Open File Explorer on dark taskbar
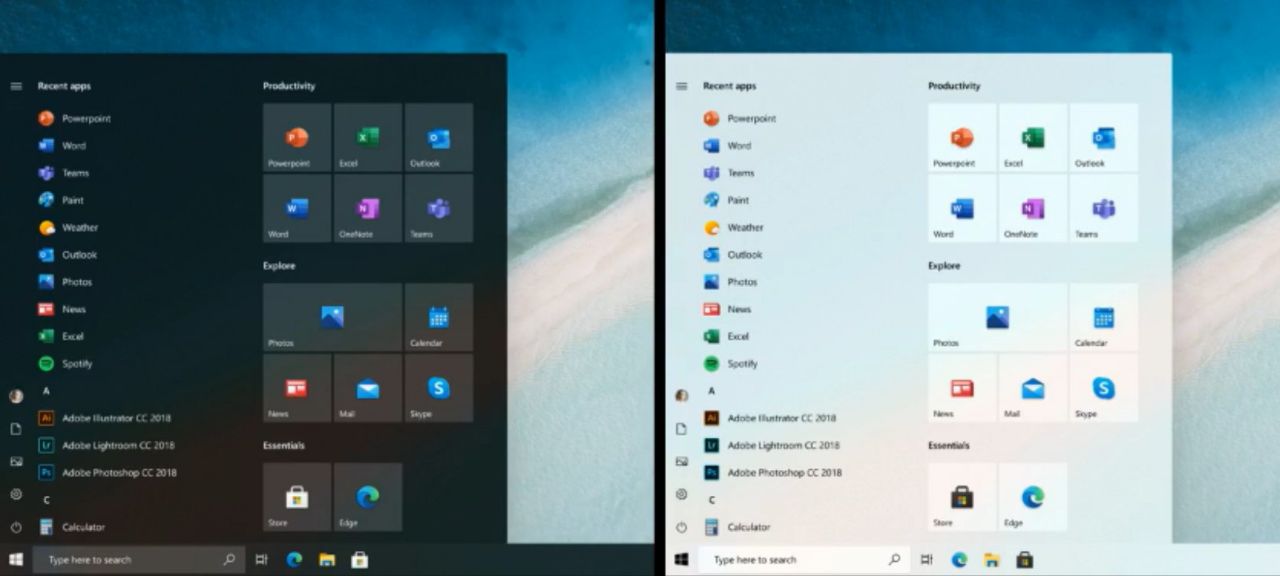This screenshot has width=1280, height=576. tap(326, 560)
